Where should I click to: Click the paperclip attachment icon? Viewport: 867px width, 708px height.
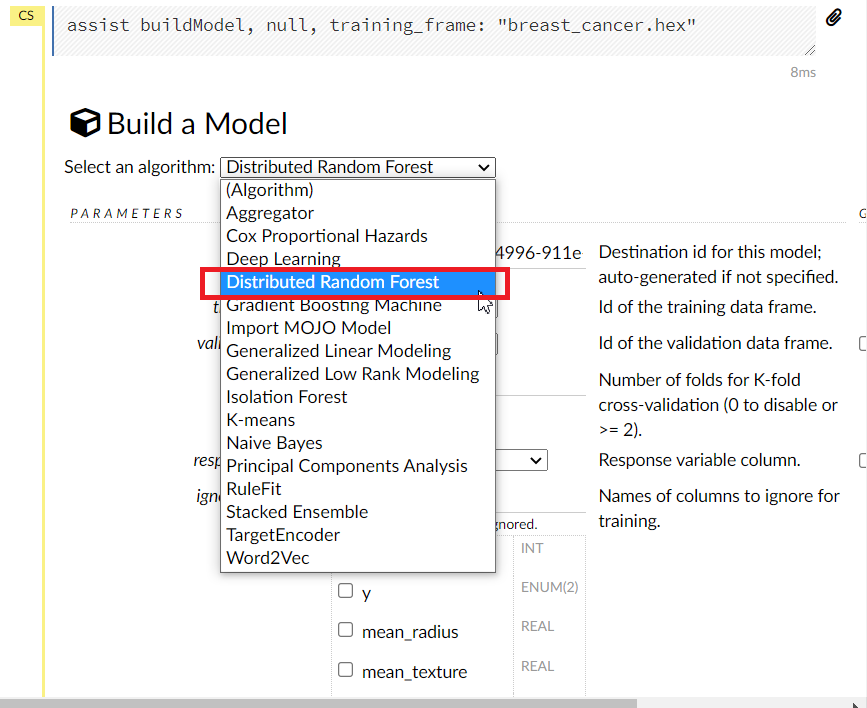pos(833,18)
